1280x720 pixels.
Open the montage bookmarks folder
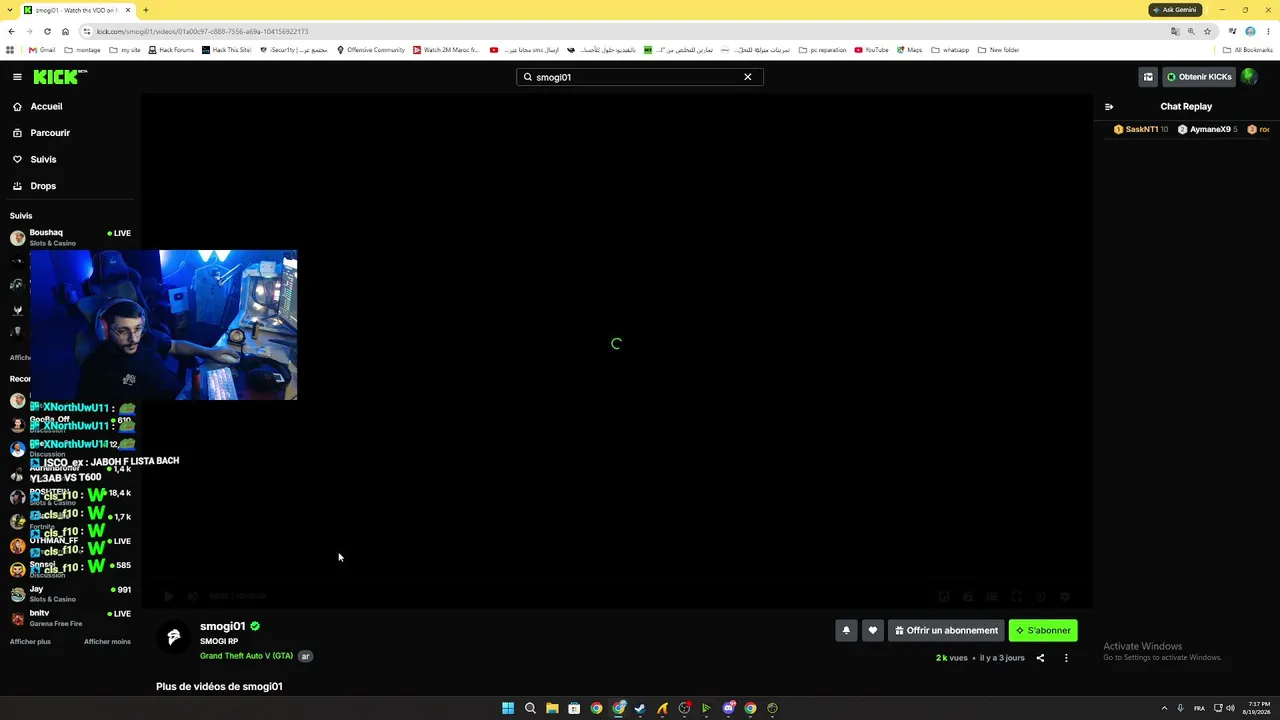83,50
